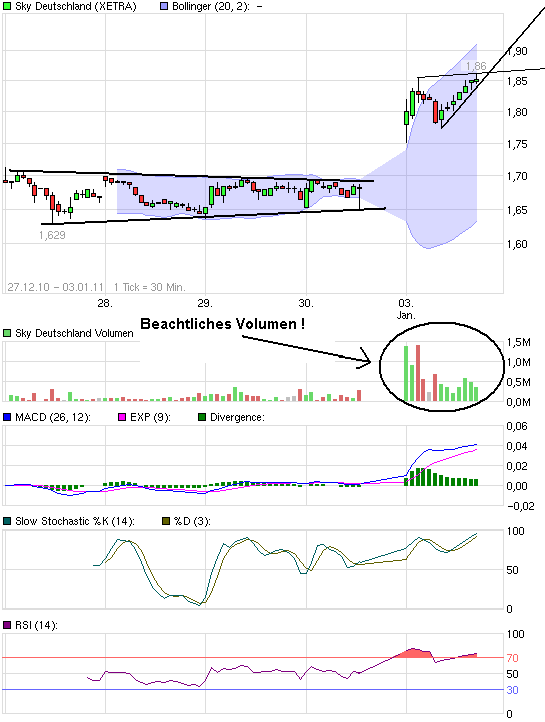
Task: Click the 0,5M volume axis value
Action: pos(519,383)
